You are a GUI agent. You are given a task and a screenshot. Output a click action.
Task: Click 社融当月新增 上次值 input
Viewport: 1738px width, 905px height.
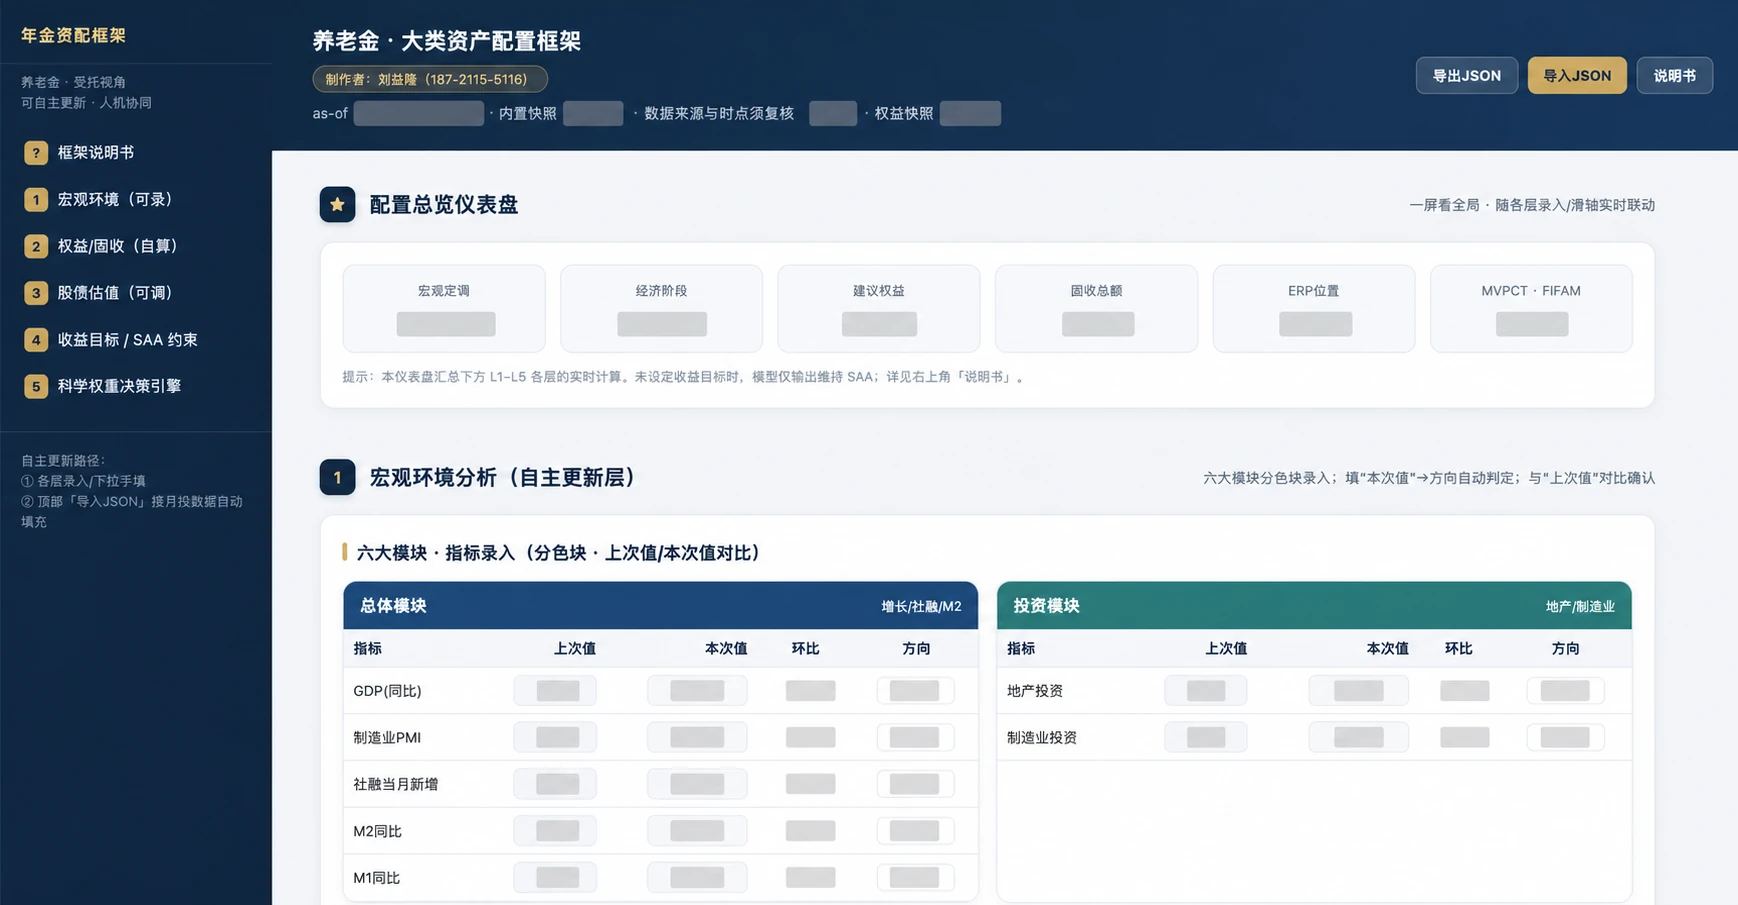[x=555, y=784]
